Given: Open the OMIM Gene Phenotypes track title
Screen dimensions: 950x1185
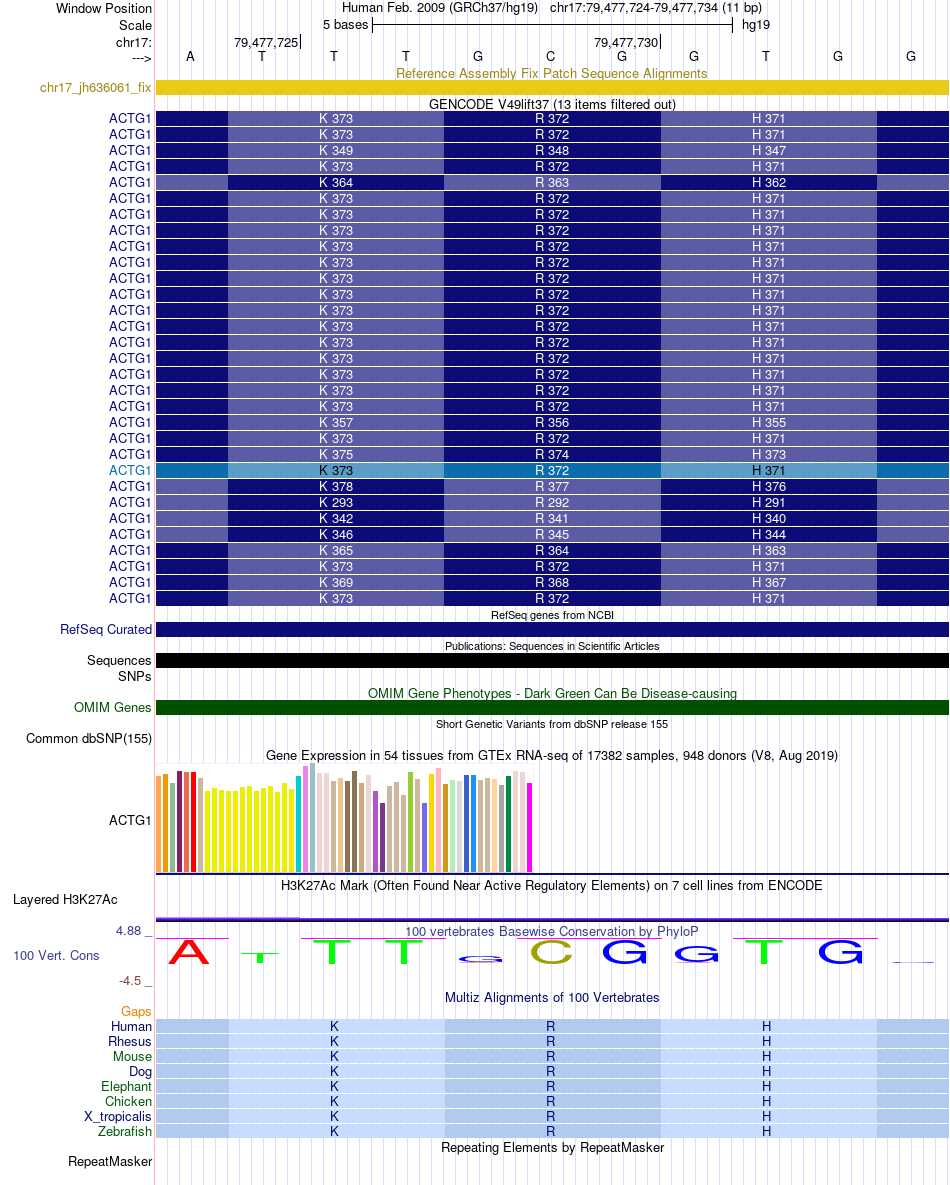Looking at the screenshot, I should click(552, 693).
